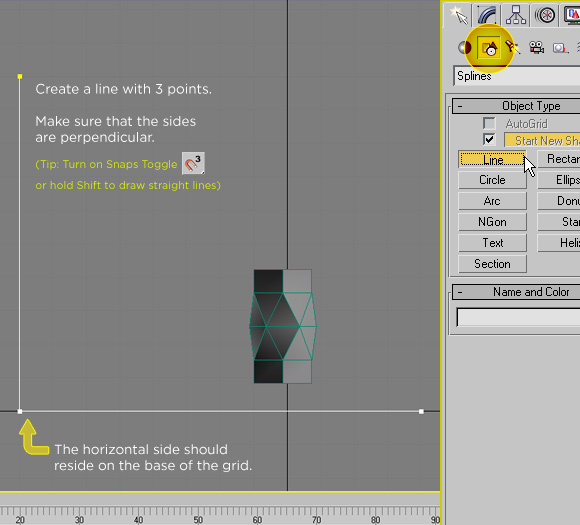Viewport: 580px width, 525px height.
Task: Select the teal wireframe mesh in the viewport
Action: (283, 326)
